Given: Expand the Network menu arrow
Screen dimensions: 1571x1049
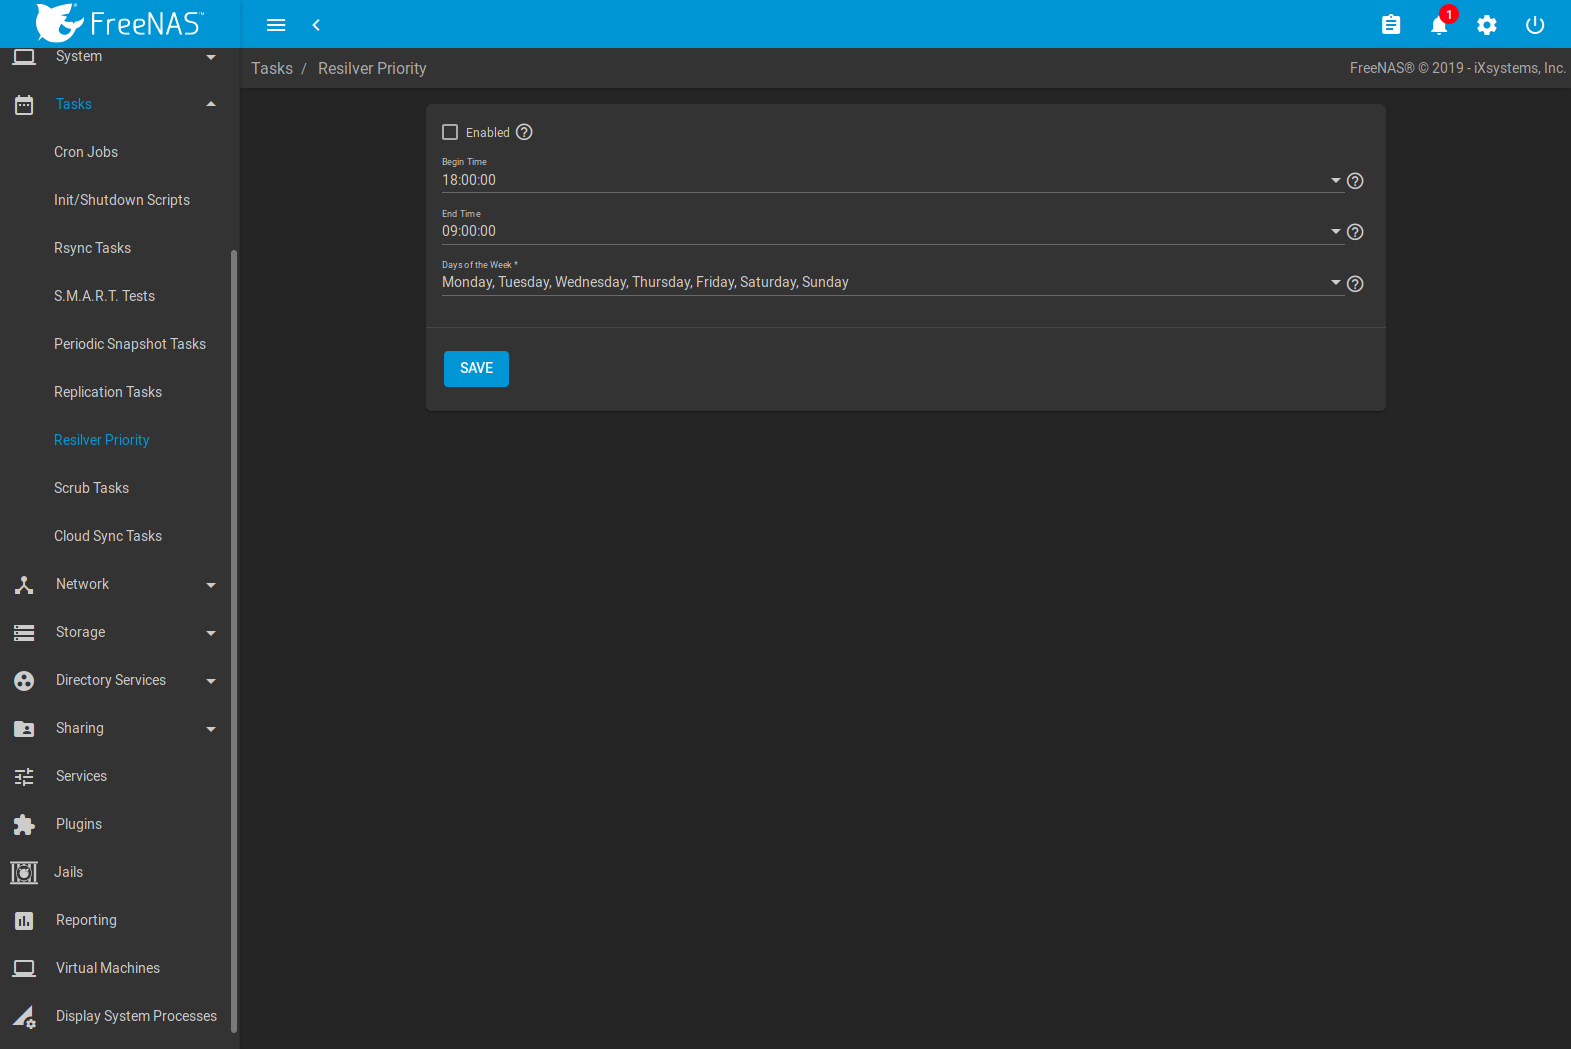Looking at the screenshot, I should tap(211, 585).
